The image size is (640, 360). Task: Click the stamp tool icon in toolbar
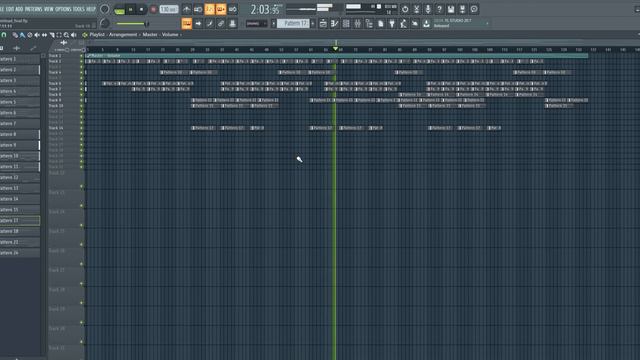[x=233, y=24]
